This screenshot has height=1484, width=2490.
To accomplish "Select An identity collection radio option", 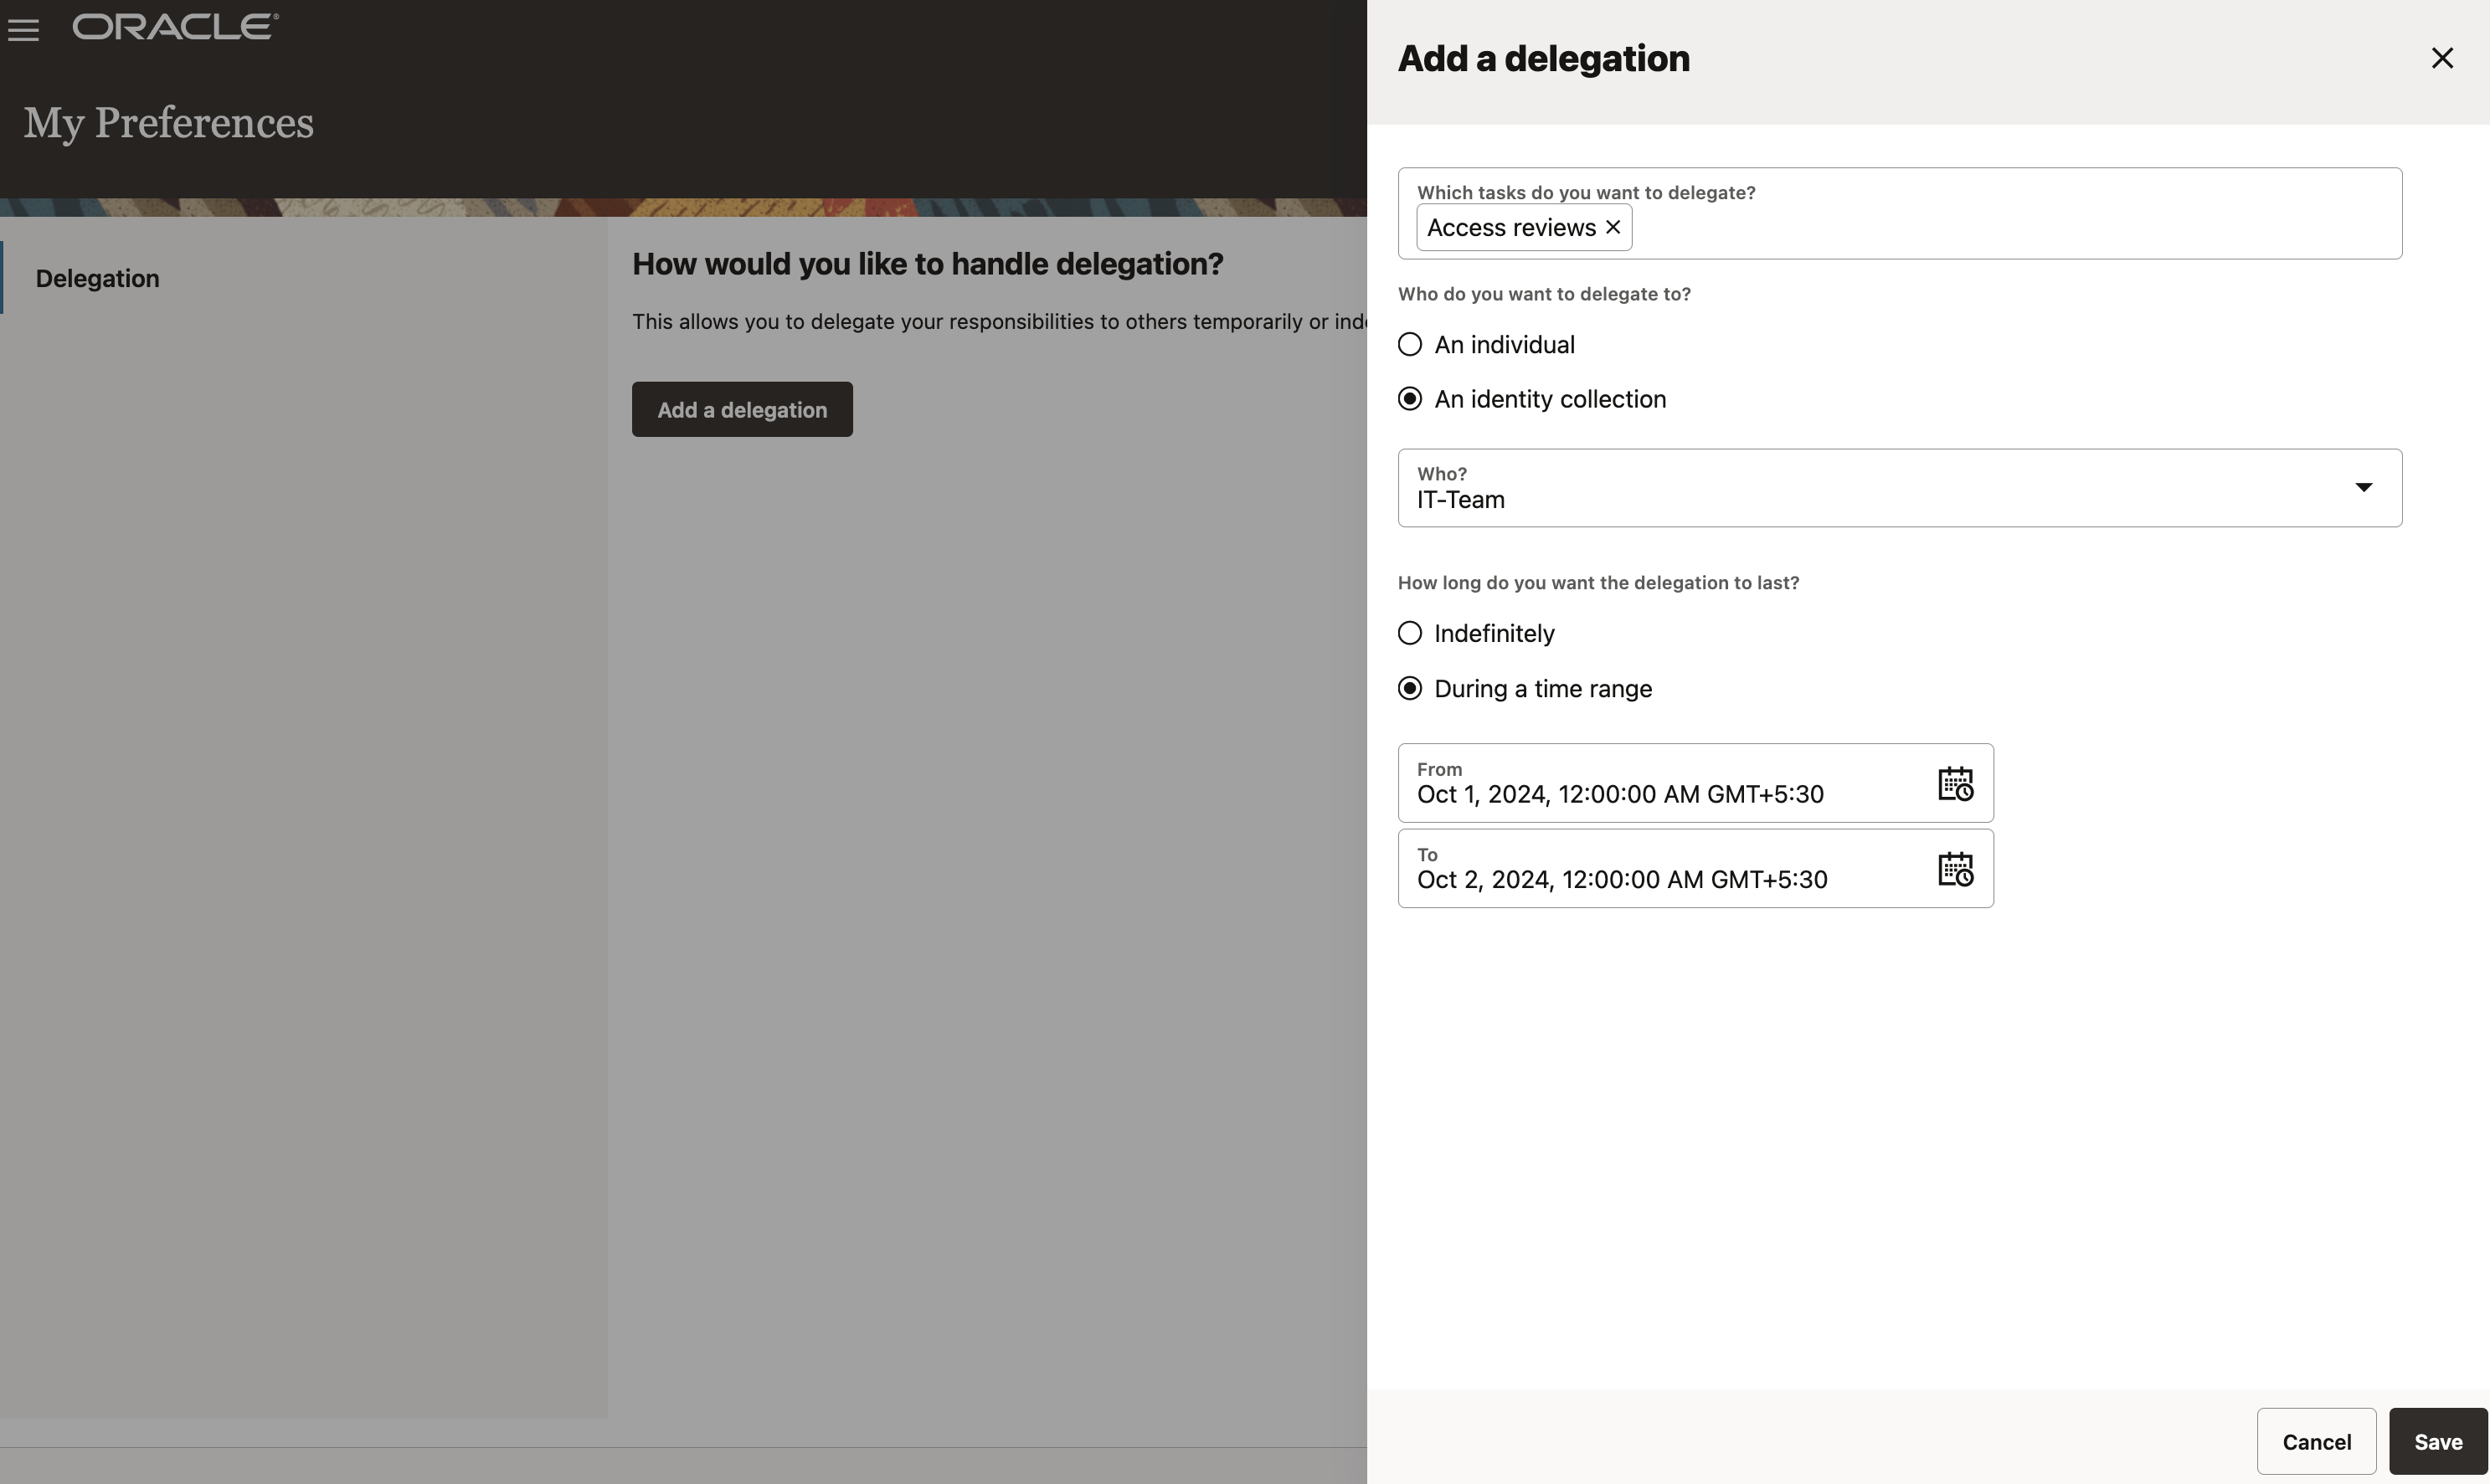I will [x=1409, y=399].
